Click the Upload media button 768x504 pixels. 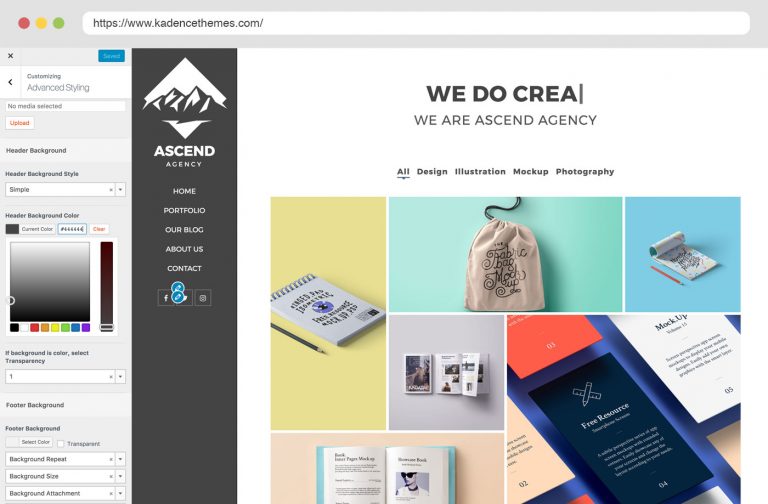coord(20,123)
